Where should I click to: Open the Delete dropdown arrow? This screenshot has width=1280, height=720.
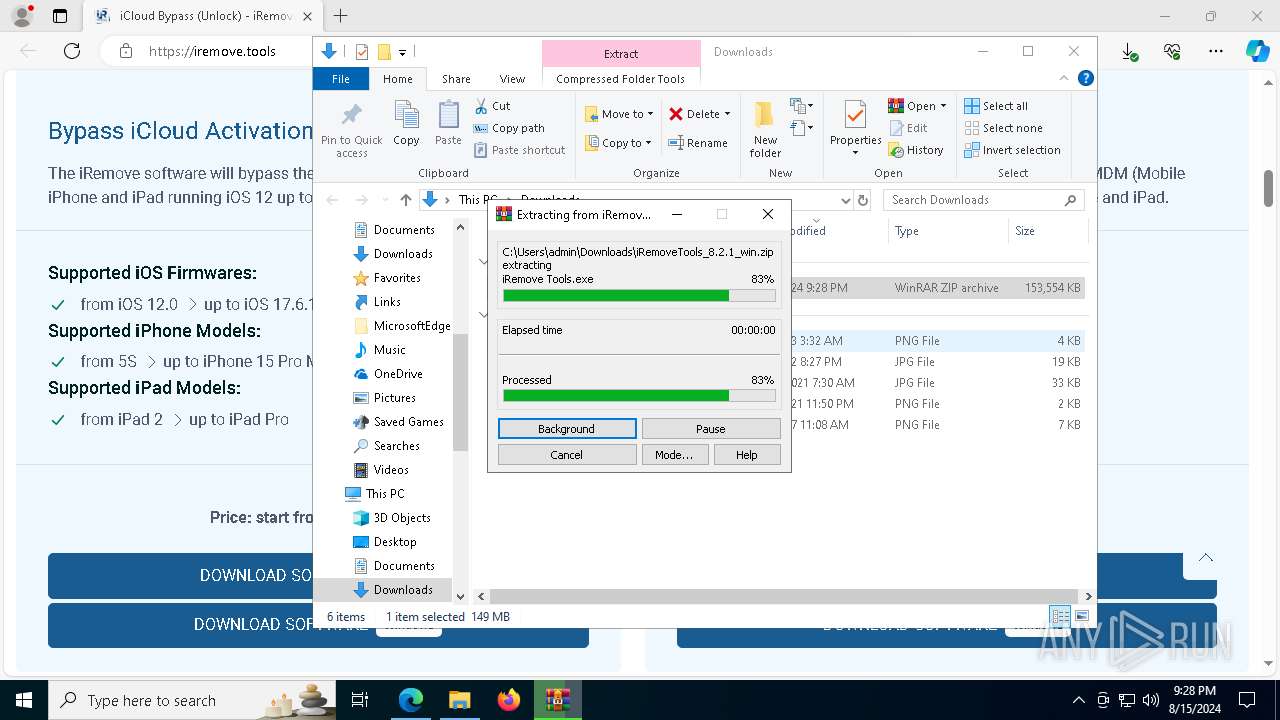click(727, 114)
